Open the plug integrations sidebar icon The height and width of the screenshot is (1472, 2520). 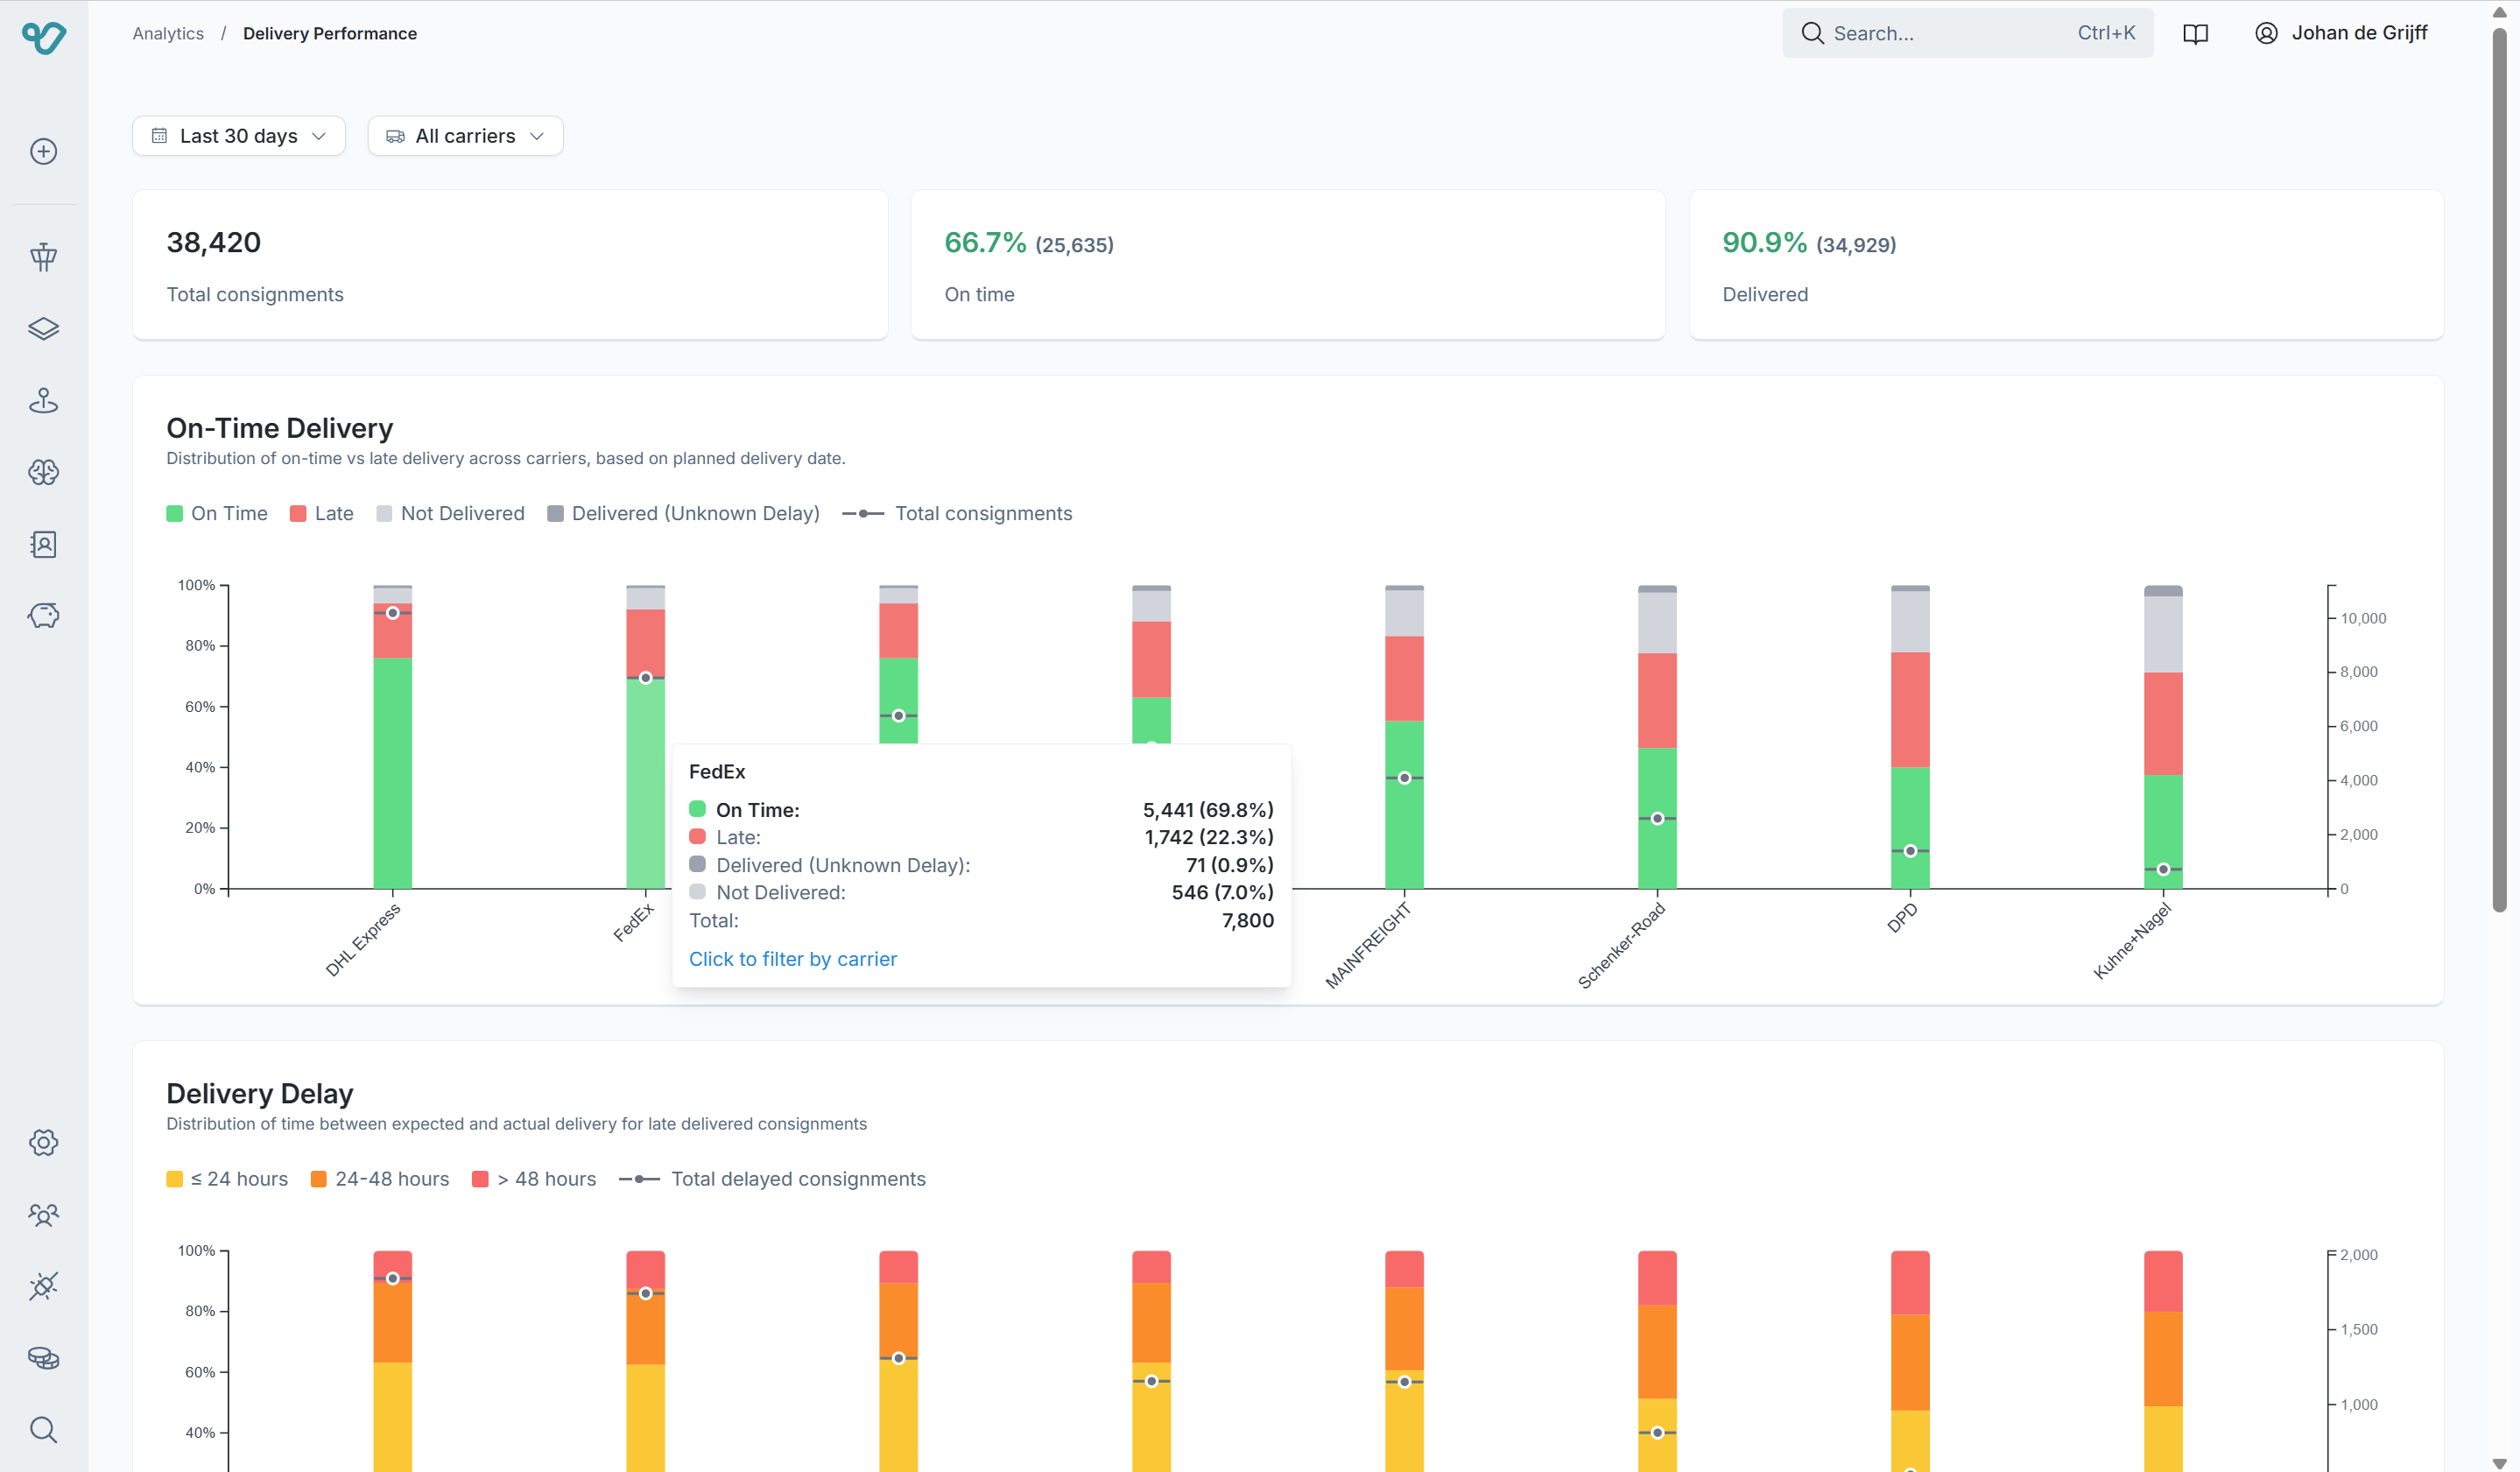click(x=43, y=1286)
